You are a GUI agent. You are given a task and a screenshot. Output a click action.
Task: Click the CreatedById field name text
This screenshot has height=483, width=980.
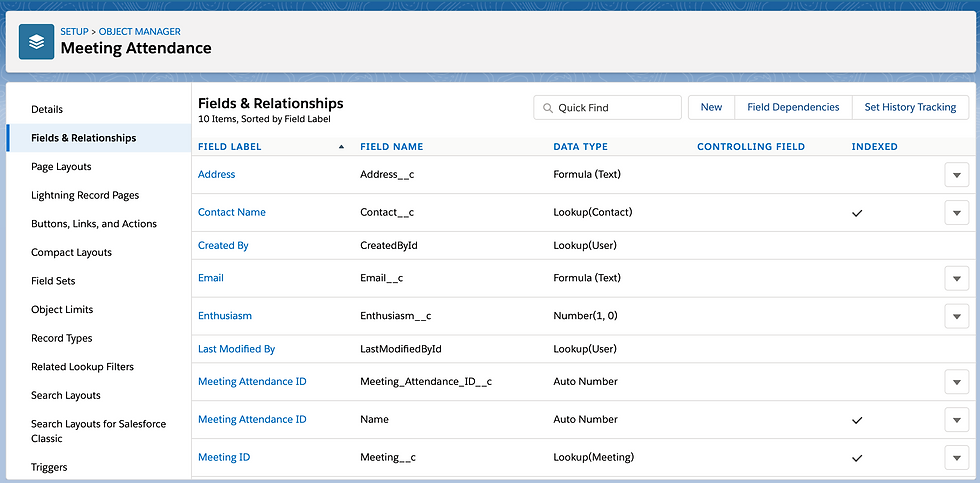pyautogui.click(x=389, y=246)
